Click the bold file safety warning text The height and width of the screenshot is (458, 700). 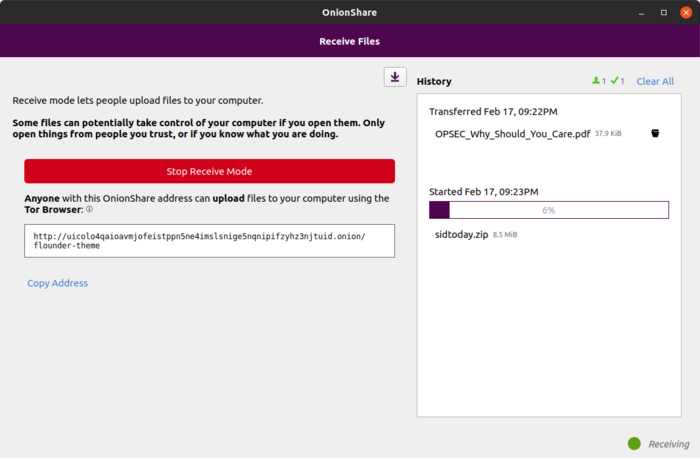click(x=199, y=128)
